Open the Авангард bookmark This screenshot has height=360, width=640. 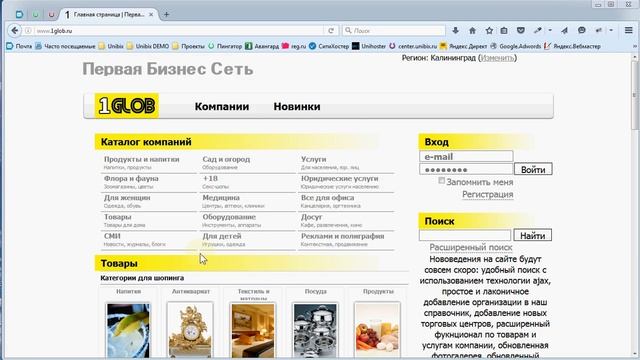point(262,46)
